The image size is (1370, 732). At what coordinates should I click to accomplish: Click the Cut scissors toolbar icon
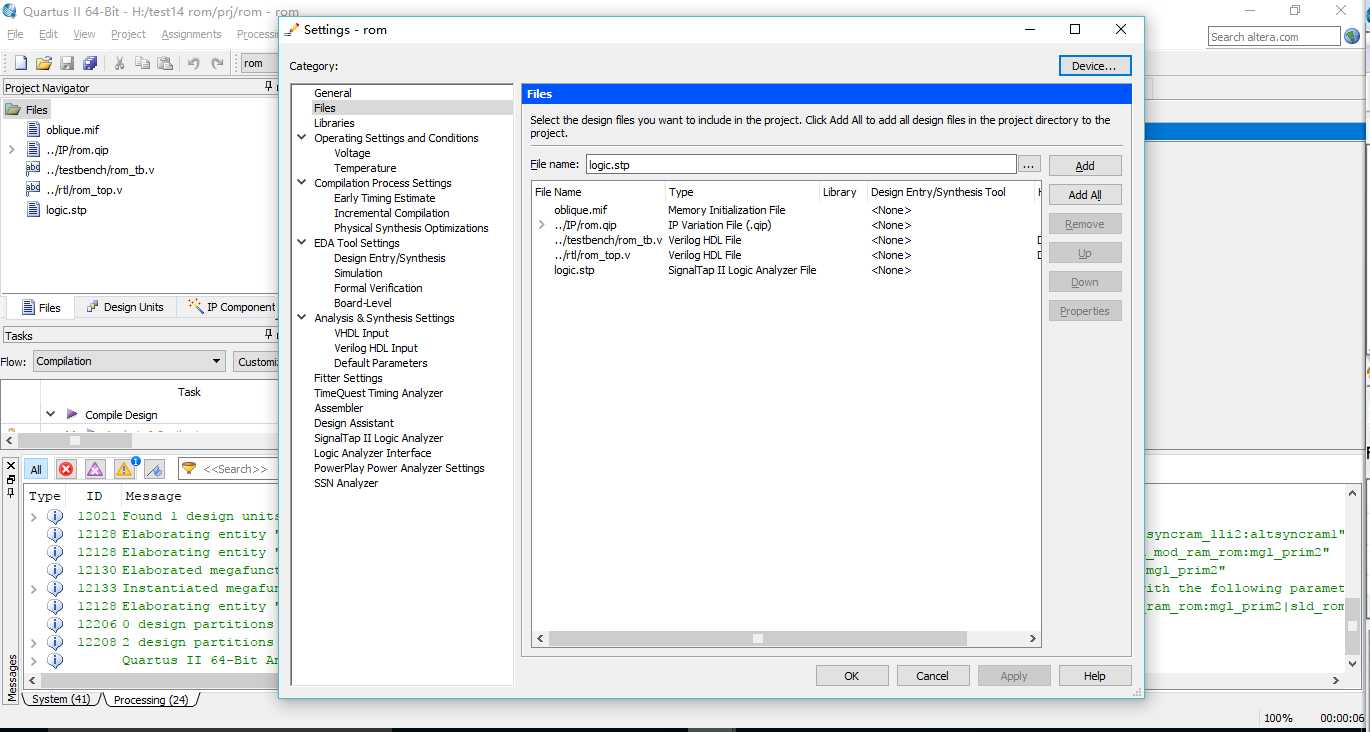tap(119, 63)
